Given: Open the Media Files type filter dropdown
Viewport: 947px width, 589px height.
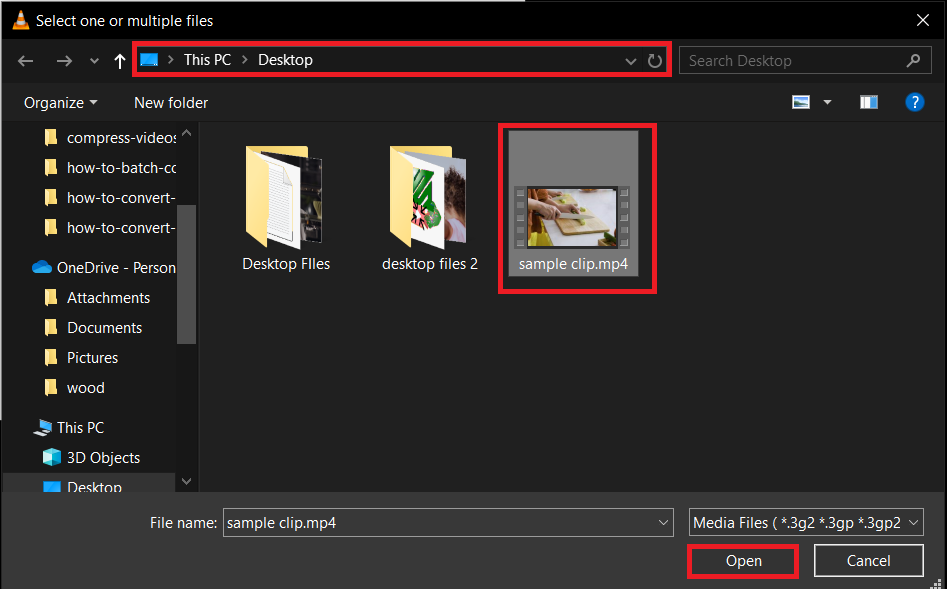Looking at the screenshot, I should tap(805, 522).
